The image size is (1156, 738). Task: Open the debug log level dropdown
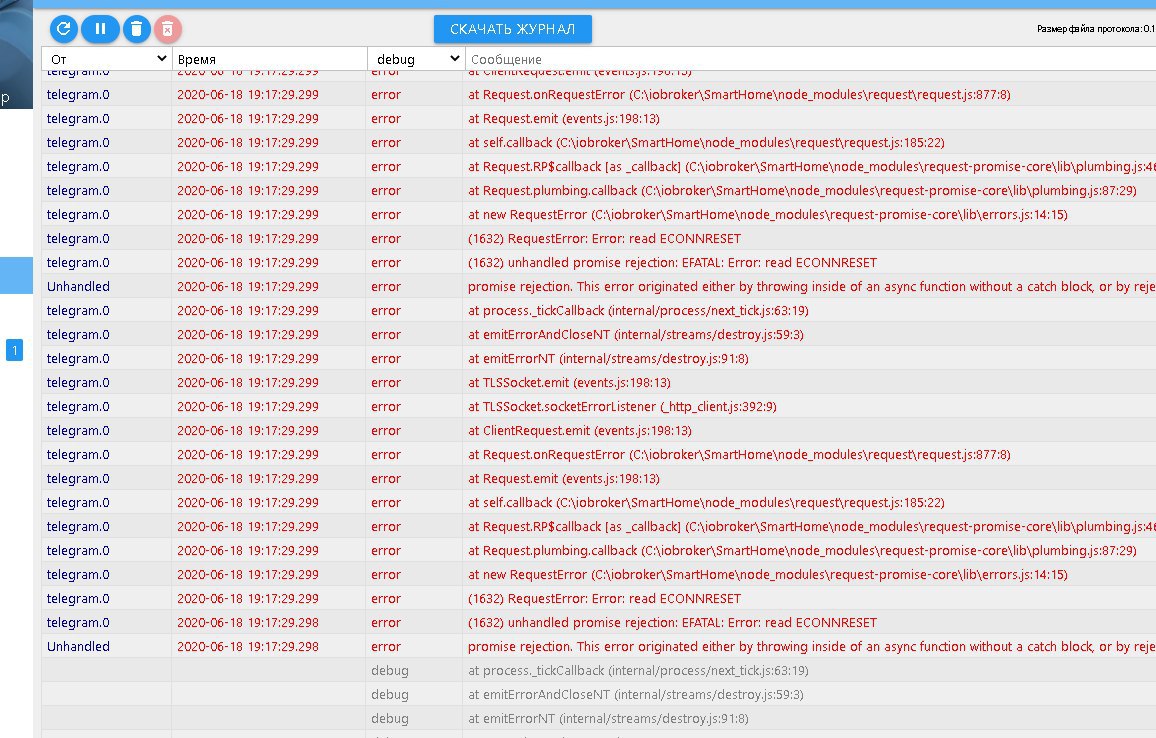point(416,59)
